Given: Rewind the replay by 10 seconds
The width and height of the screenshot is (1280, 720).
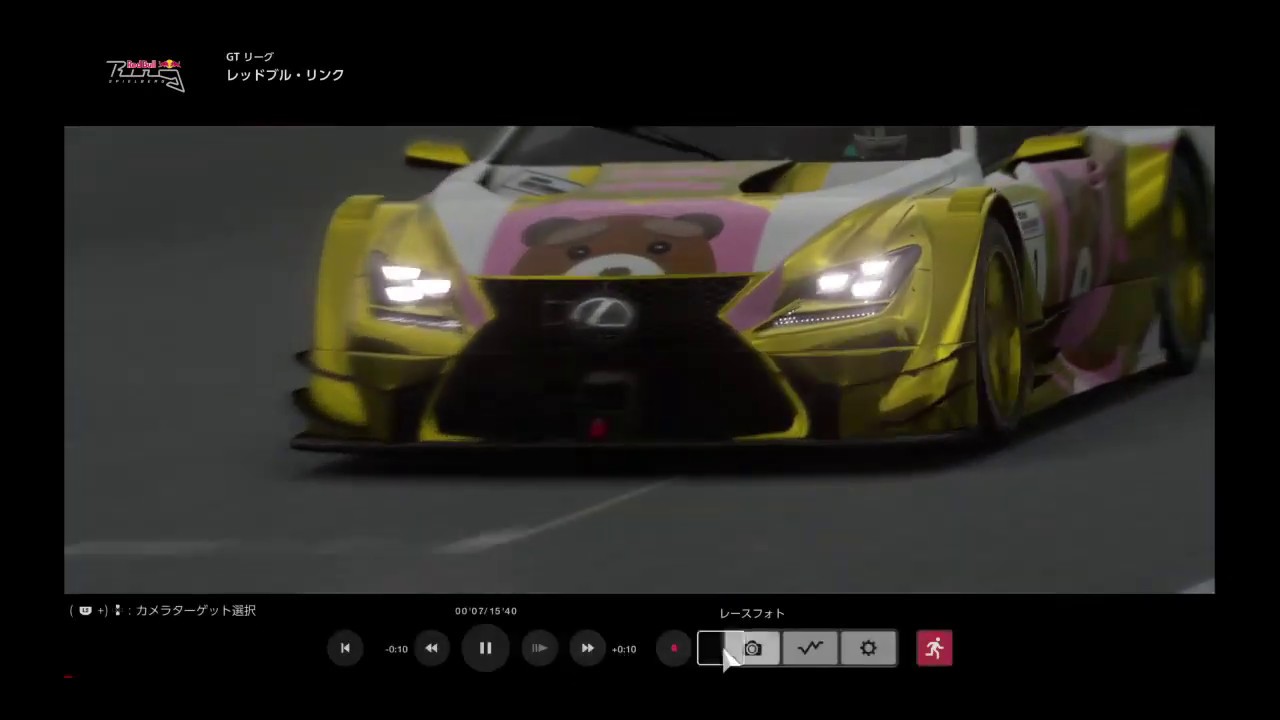Looking at the screenshot, I should coord(431,648).
